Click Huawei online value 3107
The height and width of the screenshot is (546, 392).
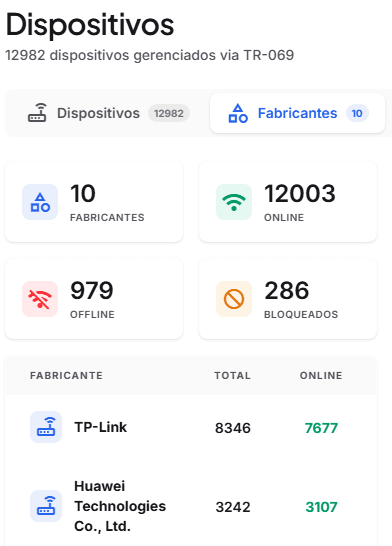321,507
